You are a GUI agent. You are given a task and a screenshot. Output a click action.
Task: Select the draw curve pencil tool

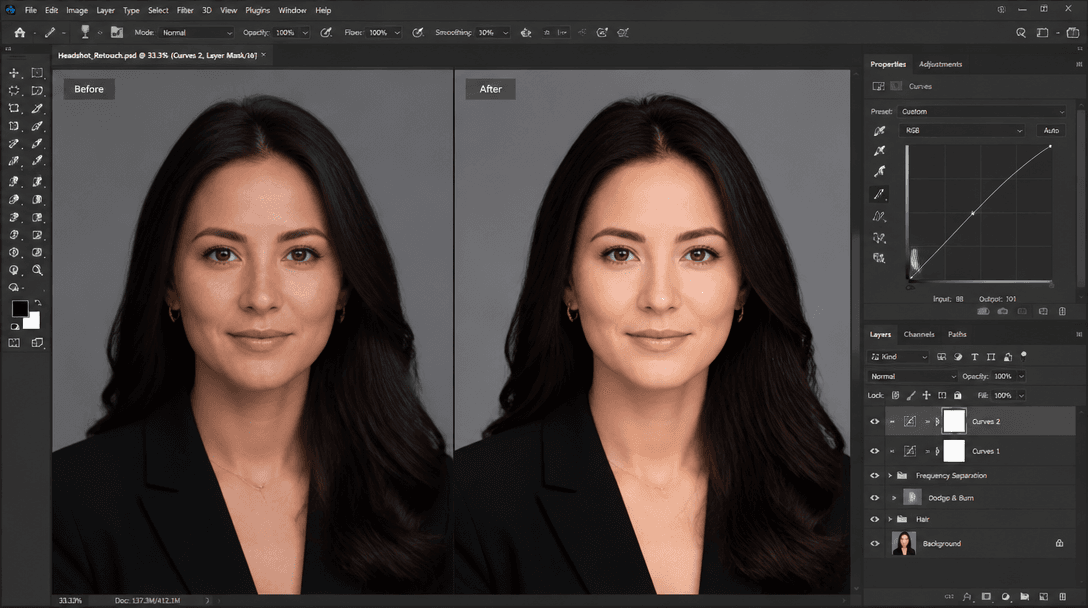[x=879, y=217]
